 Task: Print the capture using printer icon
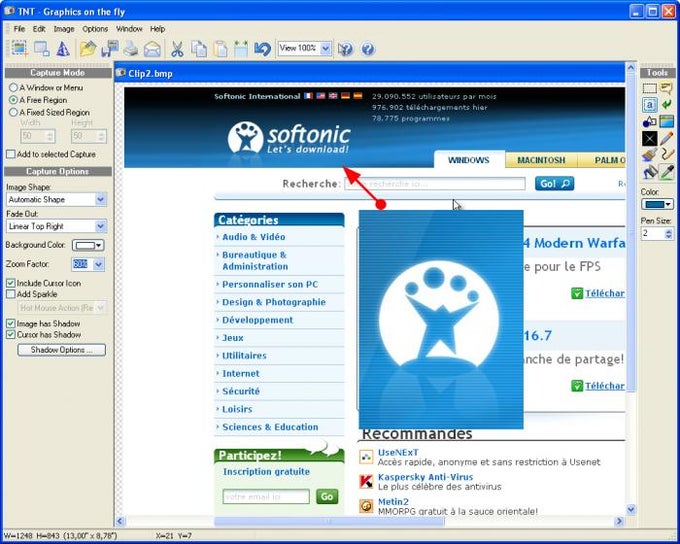131,49
